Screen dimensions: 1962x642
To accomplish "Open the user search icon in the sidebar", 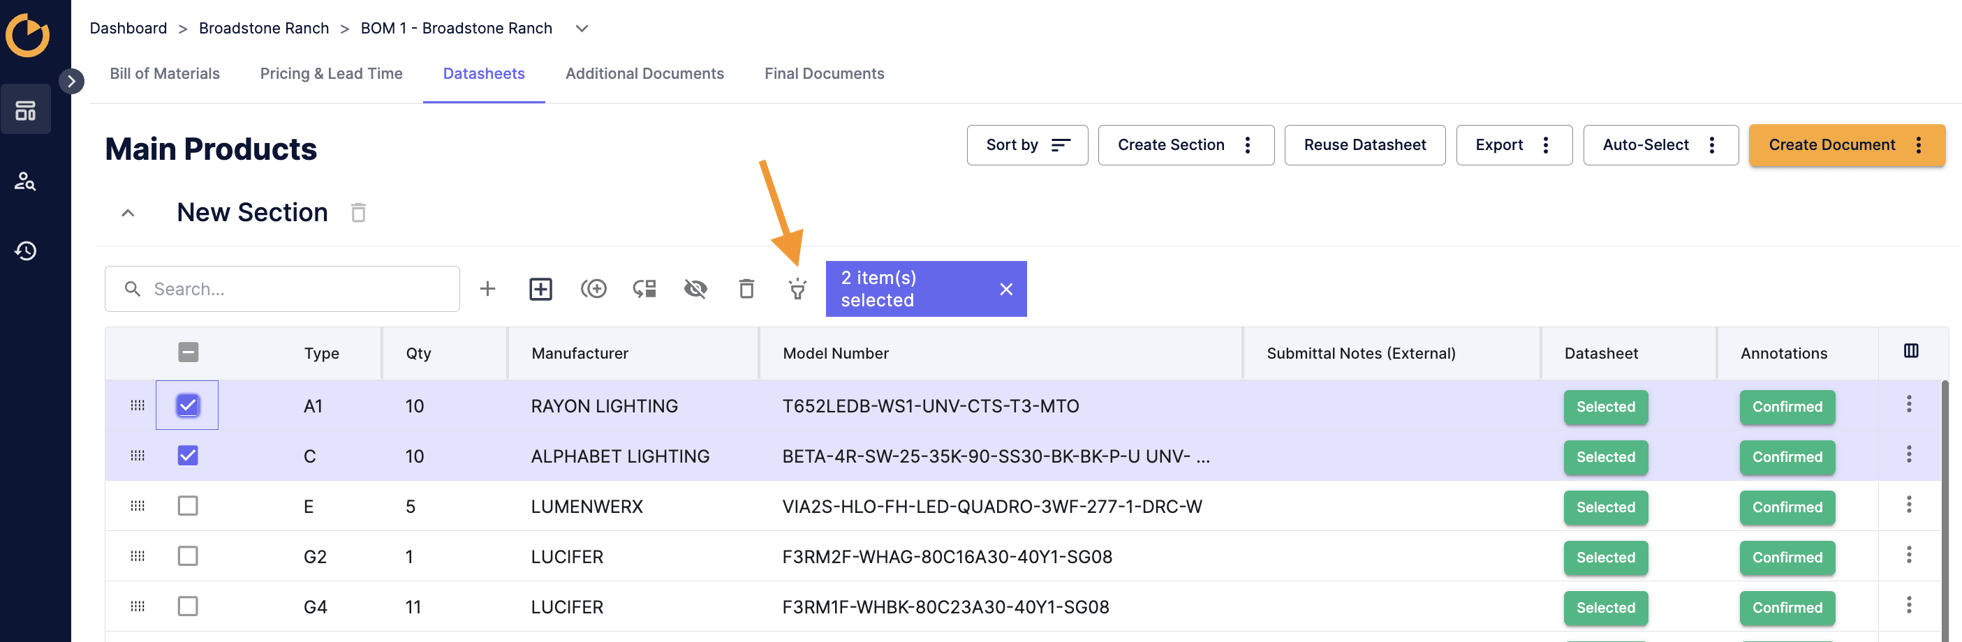I will coord(26,182).
